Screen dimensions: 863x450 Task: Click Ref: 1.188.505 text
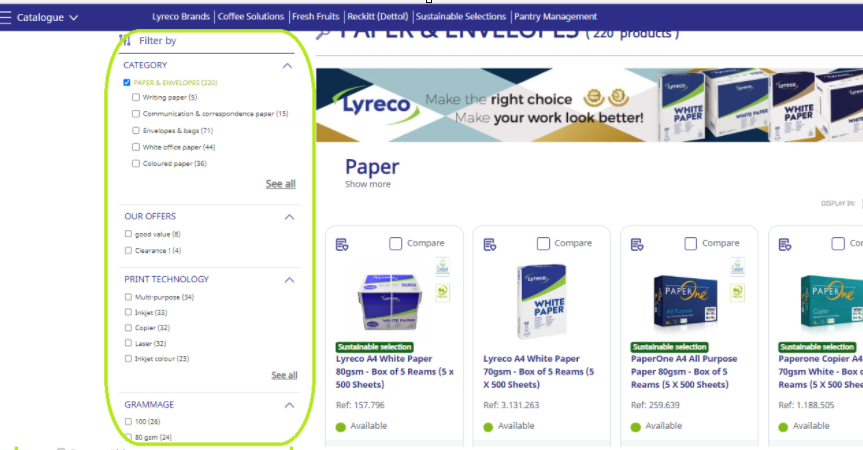tap(806, 405)
